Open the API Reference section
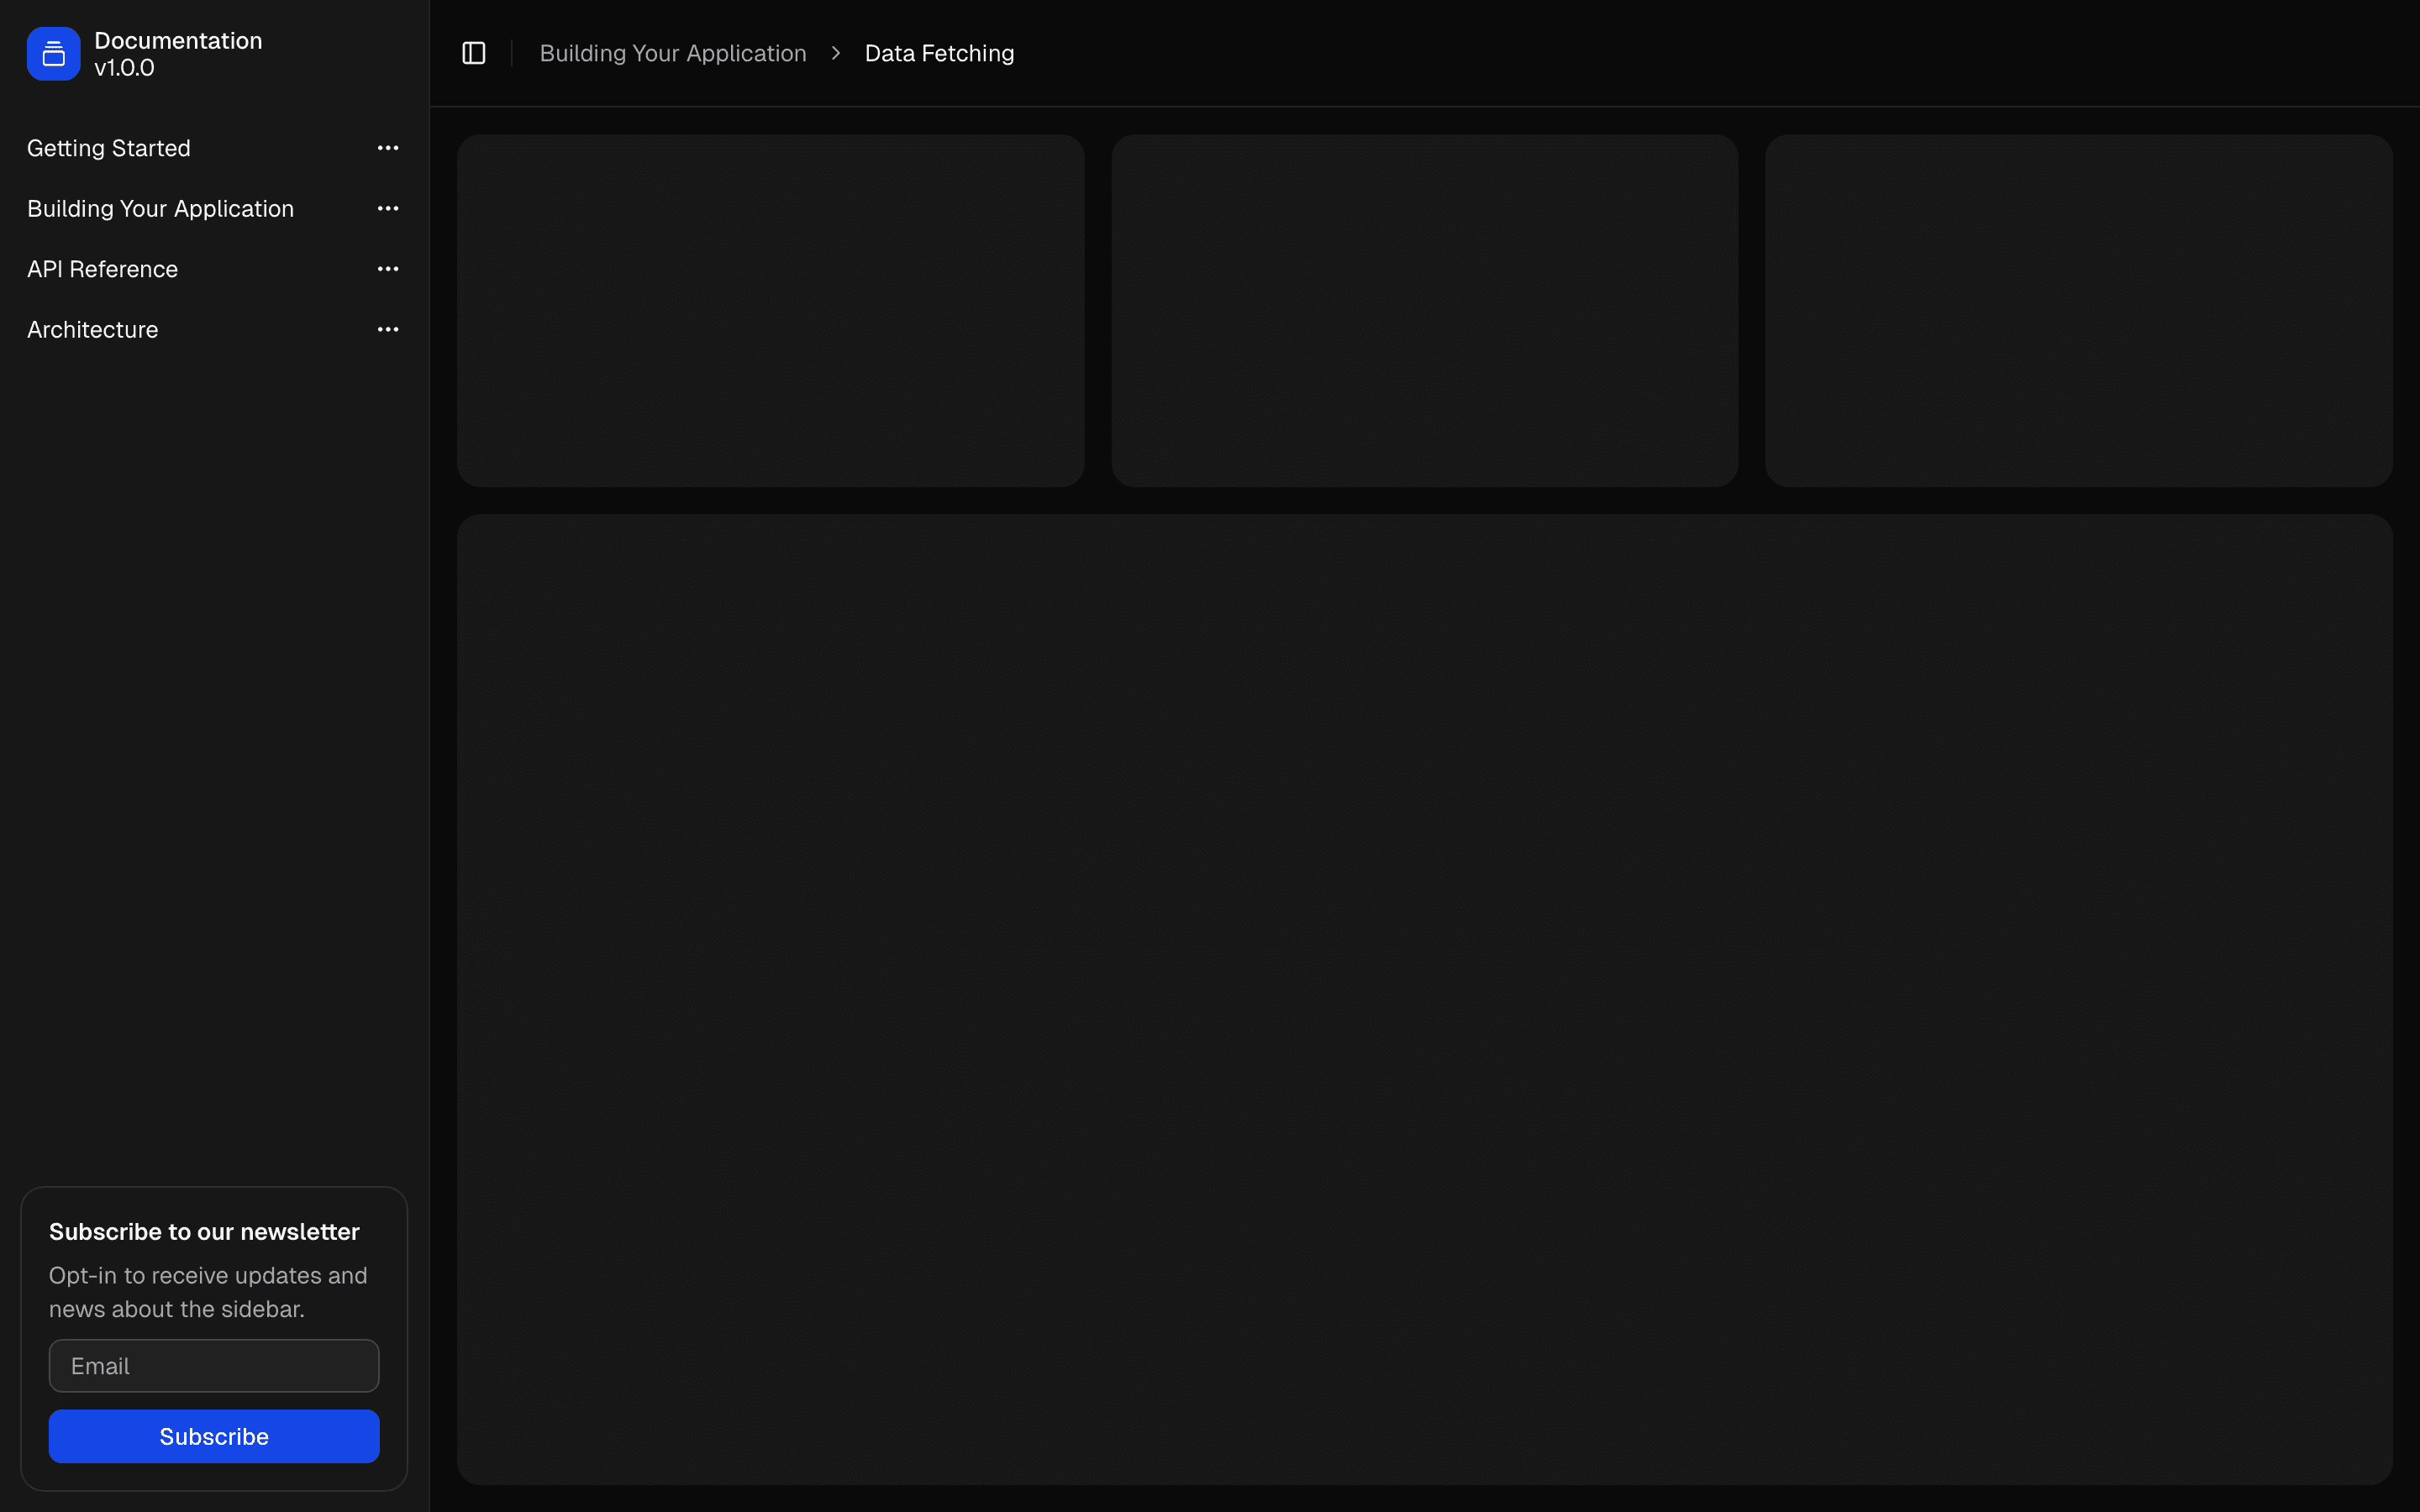2420x1512 pixels. tap(102, 269)
